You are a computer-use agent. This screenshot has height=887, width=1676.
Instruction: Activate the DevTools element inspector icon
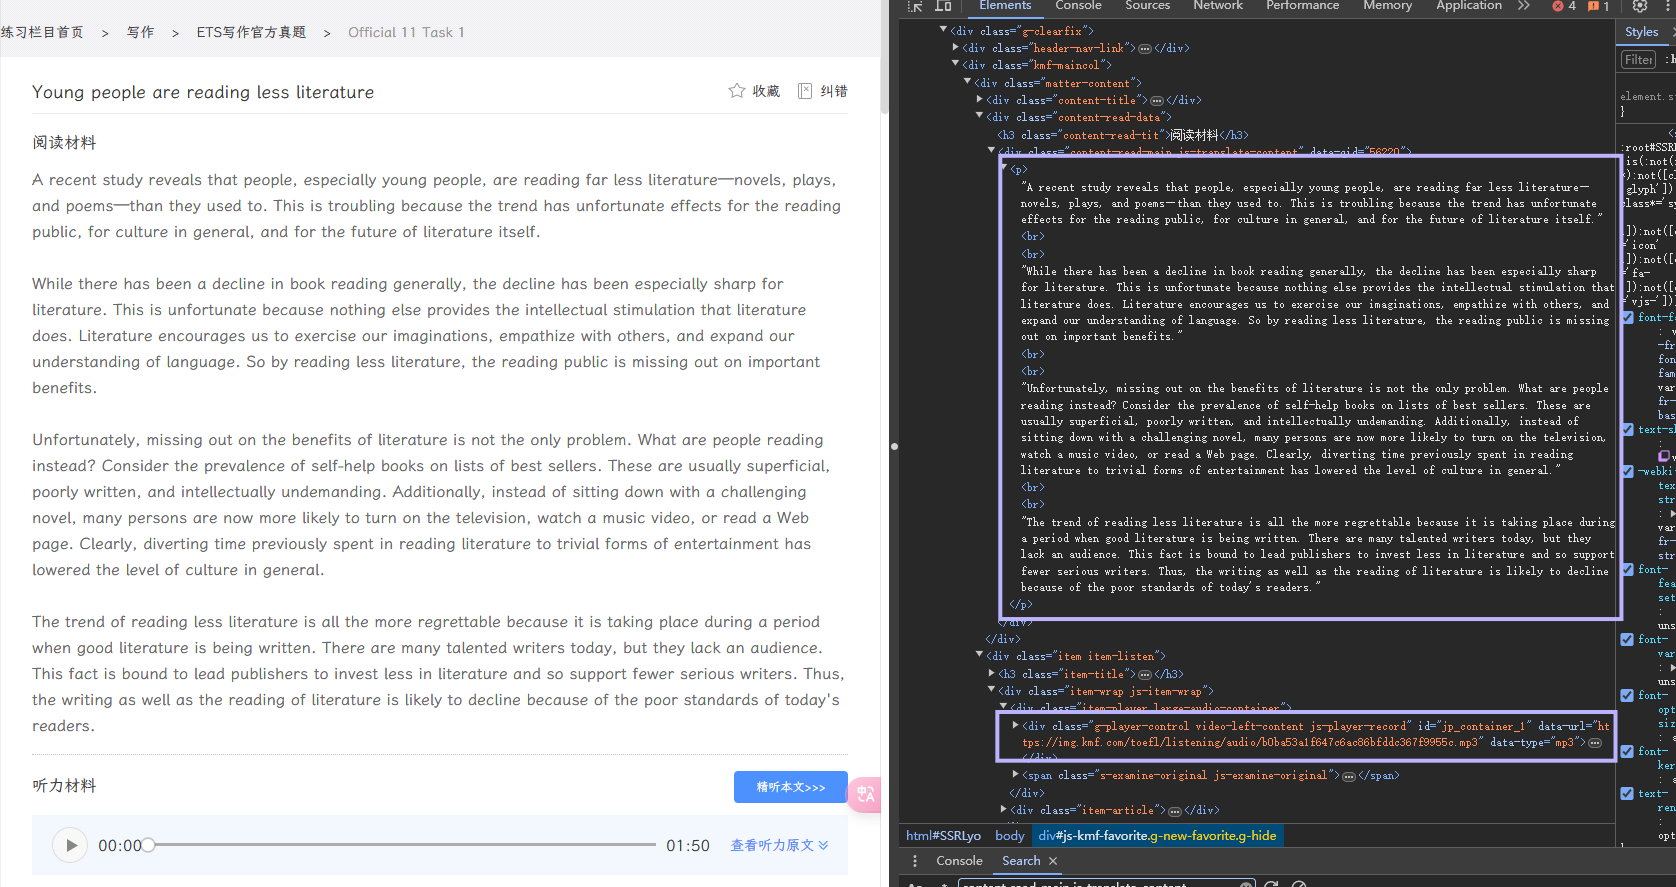pyautogui.click(x=915, y=6)
